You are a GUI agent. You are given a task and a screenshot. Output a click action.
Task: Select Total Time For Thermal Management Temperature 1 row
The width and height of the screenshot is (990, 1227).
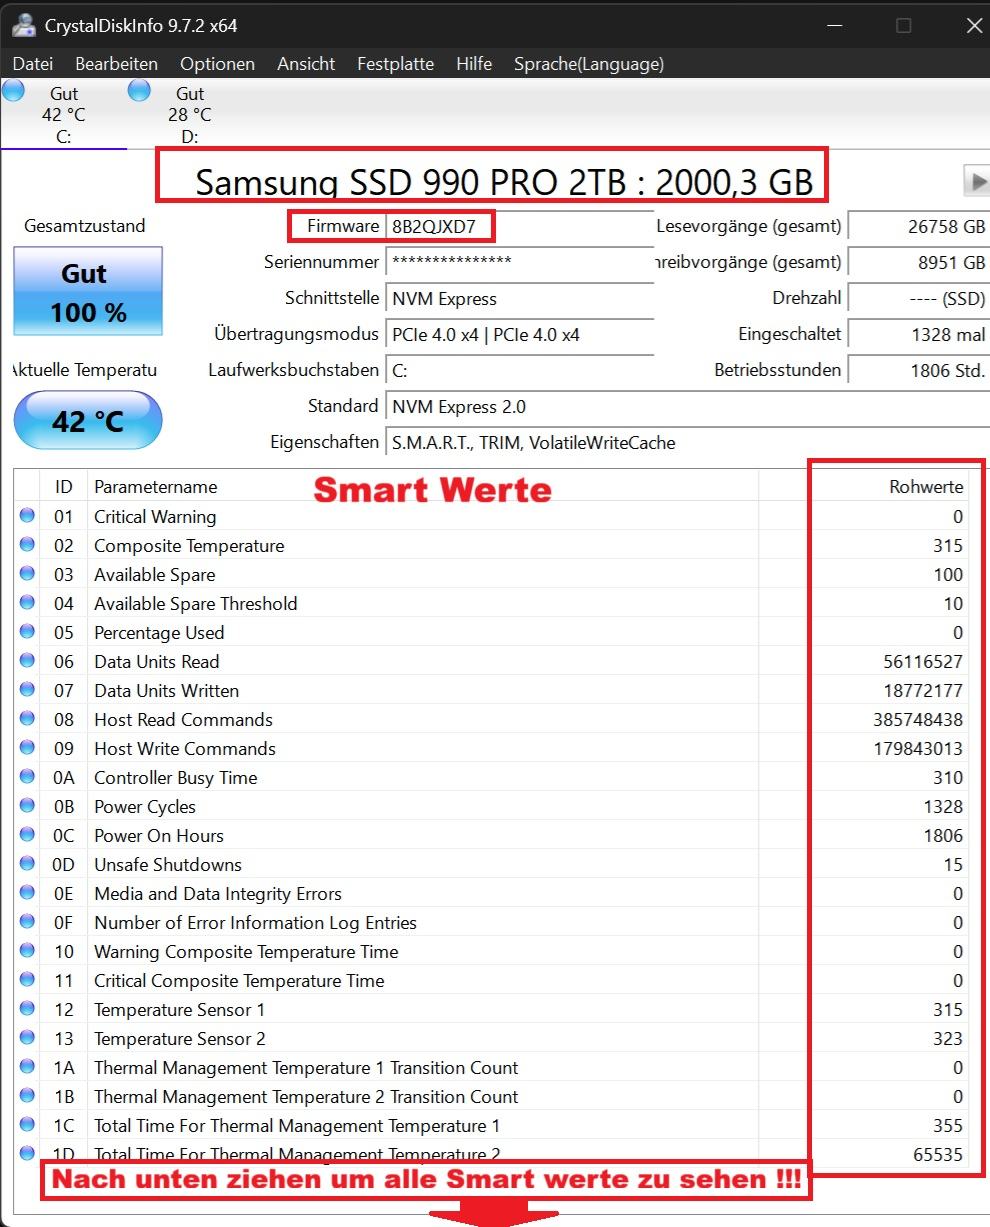[491, 1126]
